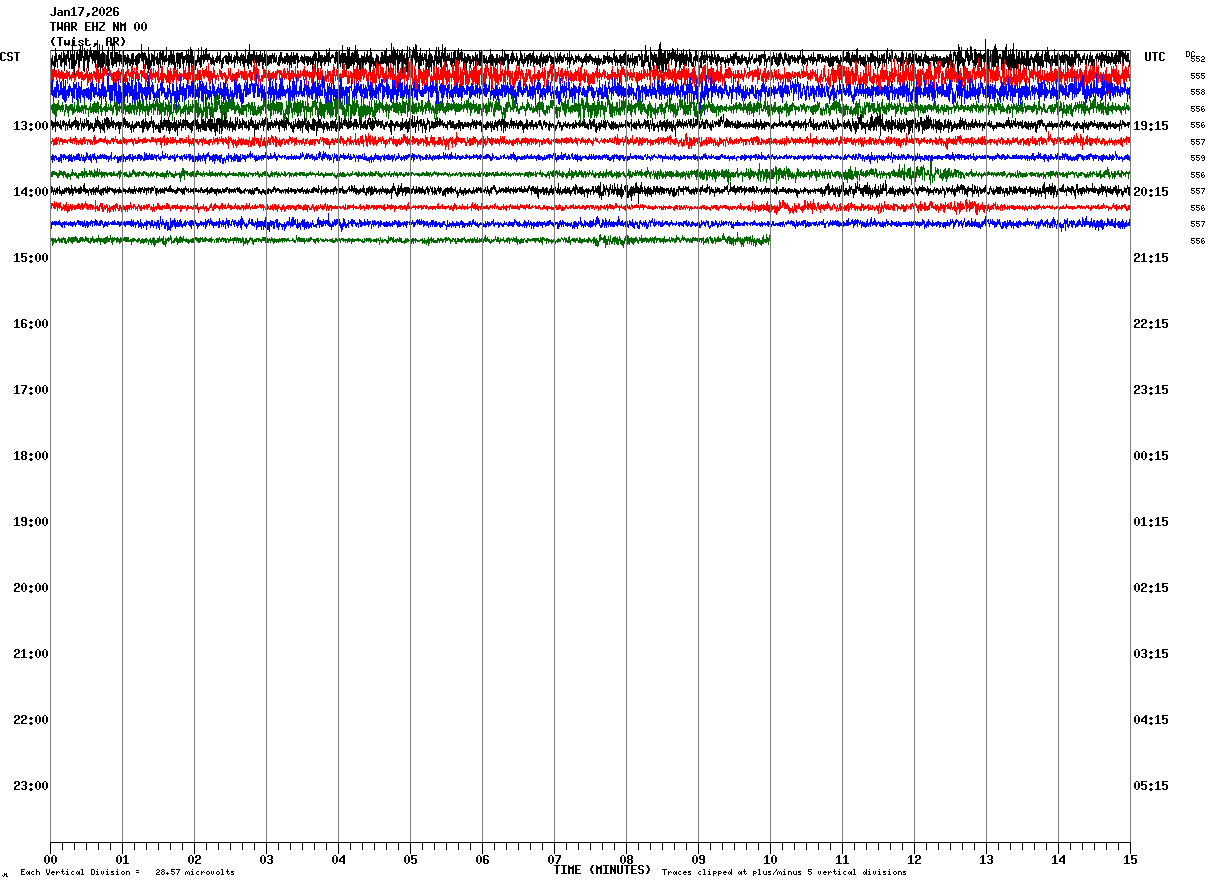Image resolution: width=1210 pixels, height=886 pixels.
Task: Select the 23:00 CST time label
Action: point(31,786)
